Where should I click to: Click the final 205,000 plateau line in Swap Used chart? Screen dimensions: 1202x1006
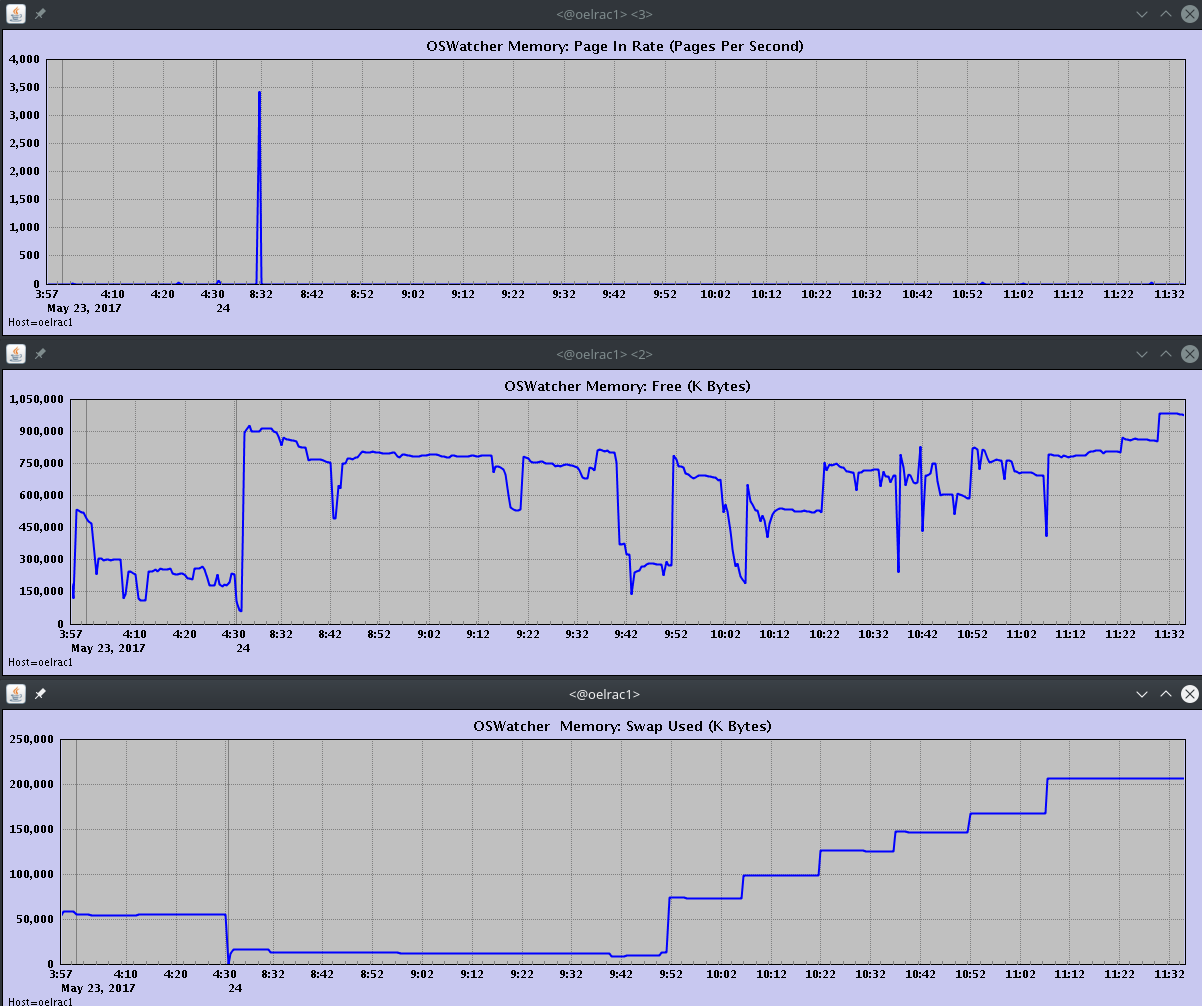[1115, 778]
